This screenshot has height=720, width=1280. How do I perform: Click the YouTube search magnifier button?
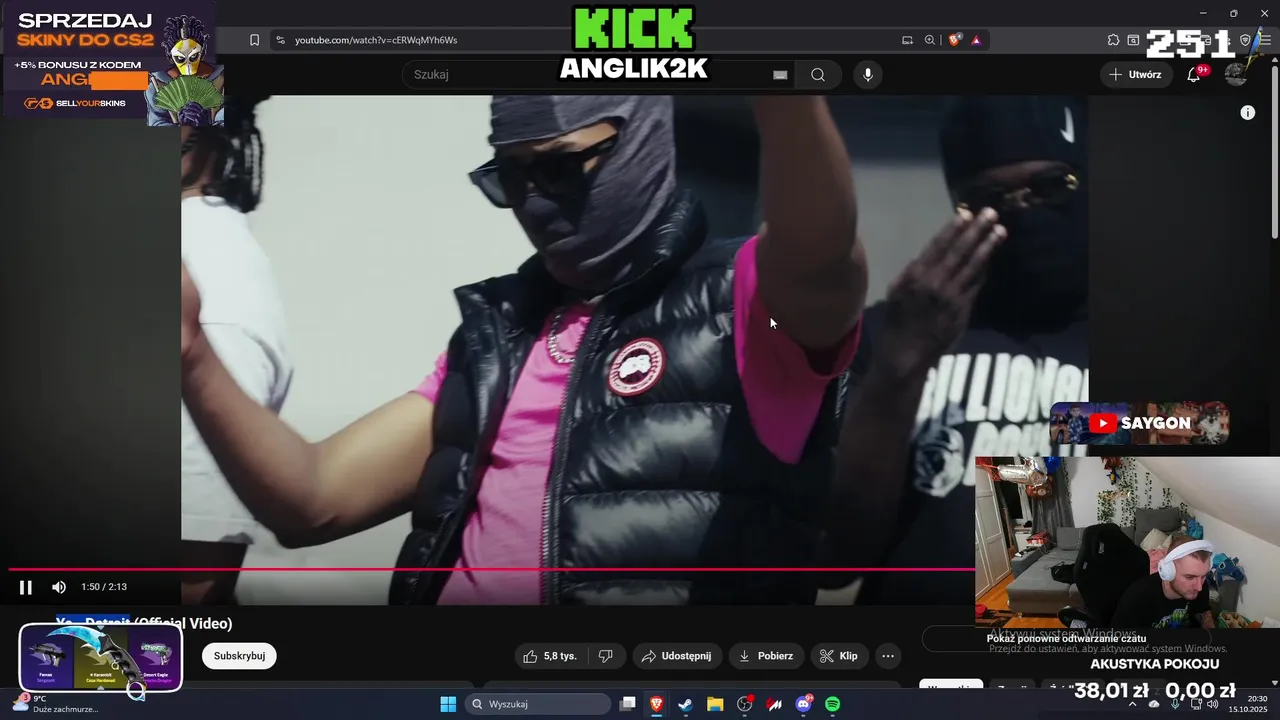[x=818, y=75]
